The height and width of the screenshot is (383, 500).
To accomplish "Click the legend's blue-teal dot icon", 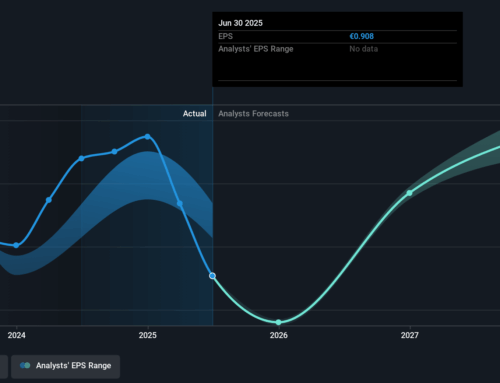I will coord(25,366).
